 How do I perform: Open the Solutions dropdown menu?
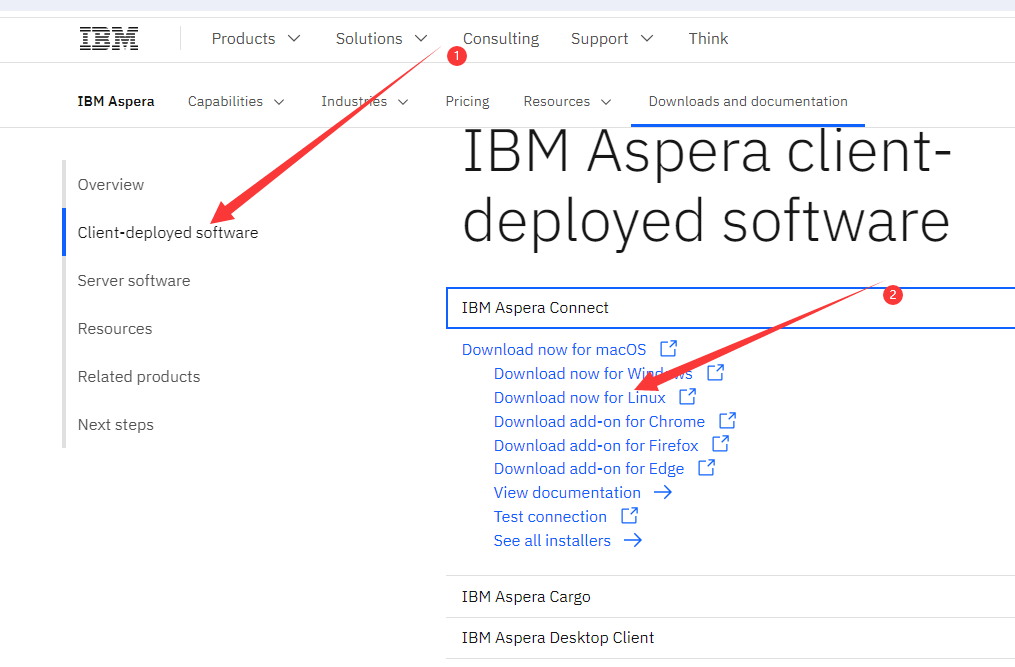pyautogui.click(x=382, y=39)
